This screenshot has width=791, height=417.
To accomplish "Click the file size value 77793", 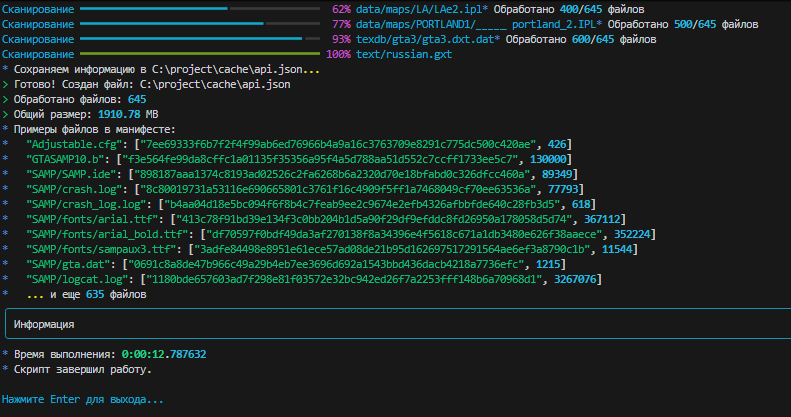I will coord(563,190).
